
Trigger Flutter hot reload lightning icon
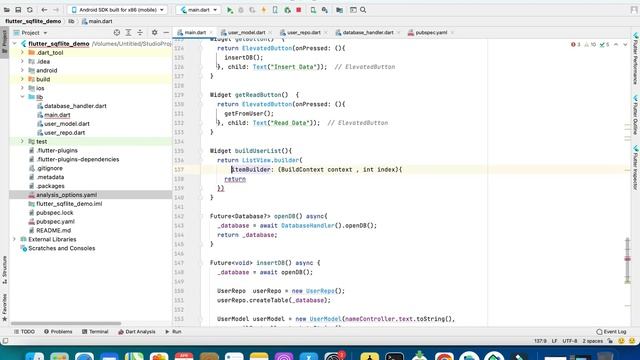click(x=264, y=10)
